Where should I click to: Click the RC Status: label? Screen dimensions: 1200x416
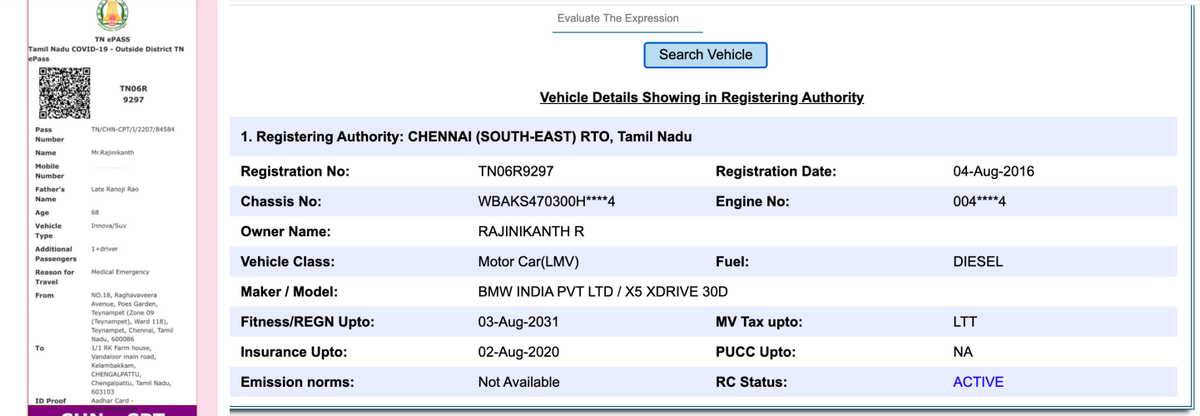751,382
